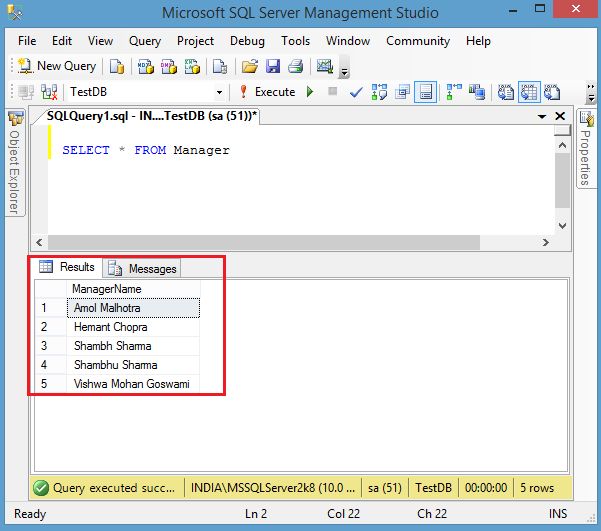Toggle IntelliSense Enabled icon

point(426,92)
